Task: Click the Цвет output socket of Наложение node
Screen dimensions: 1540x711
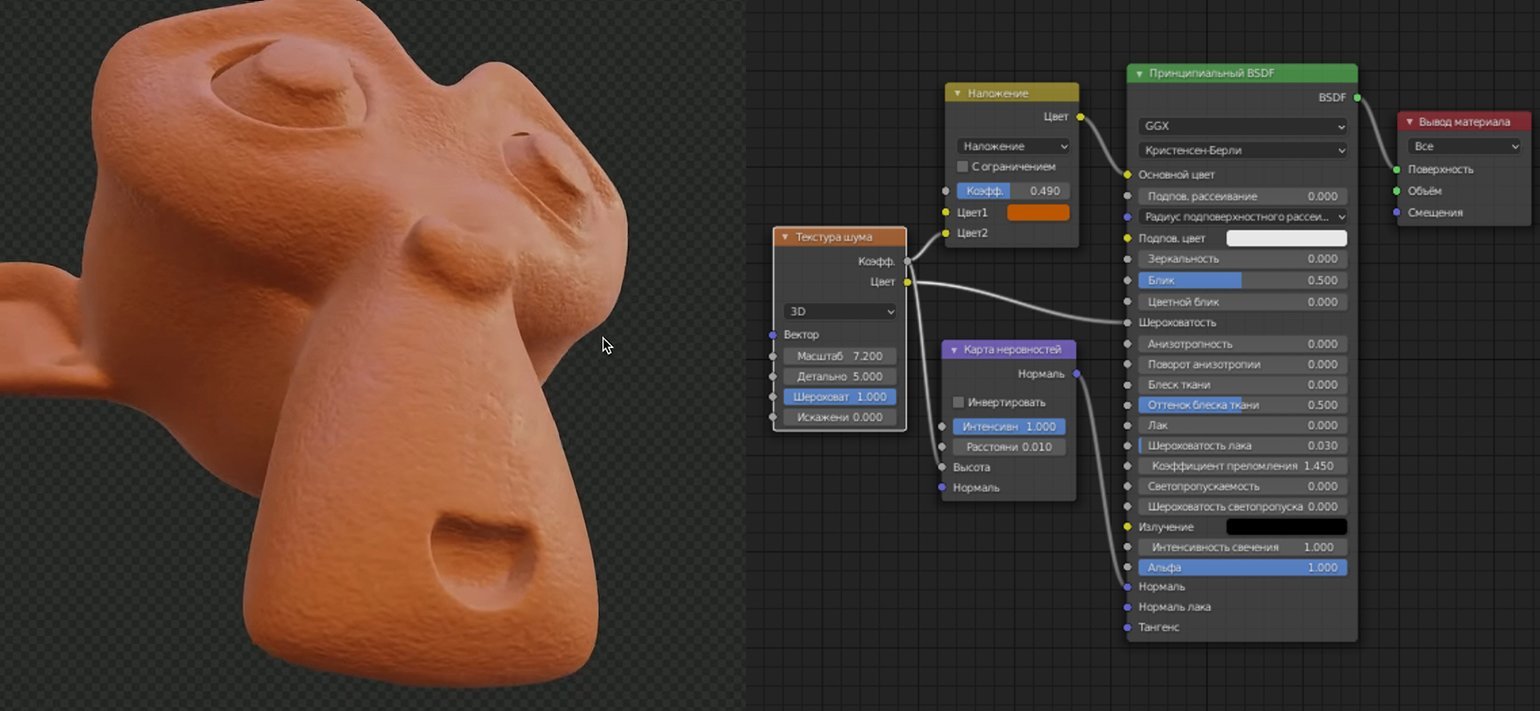Action: click(1080, 117)
